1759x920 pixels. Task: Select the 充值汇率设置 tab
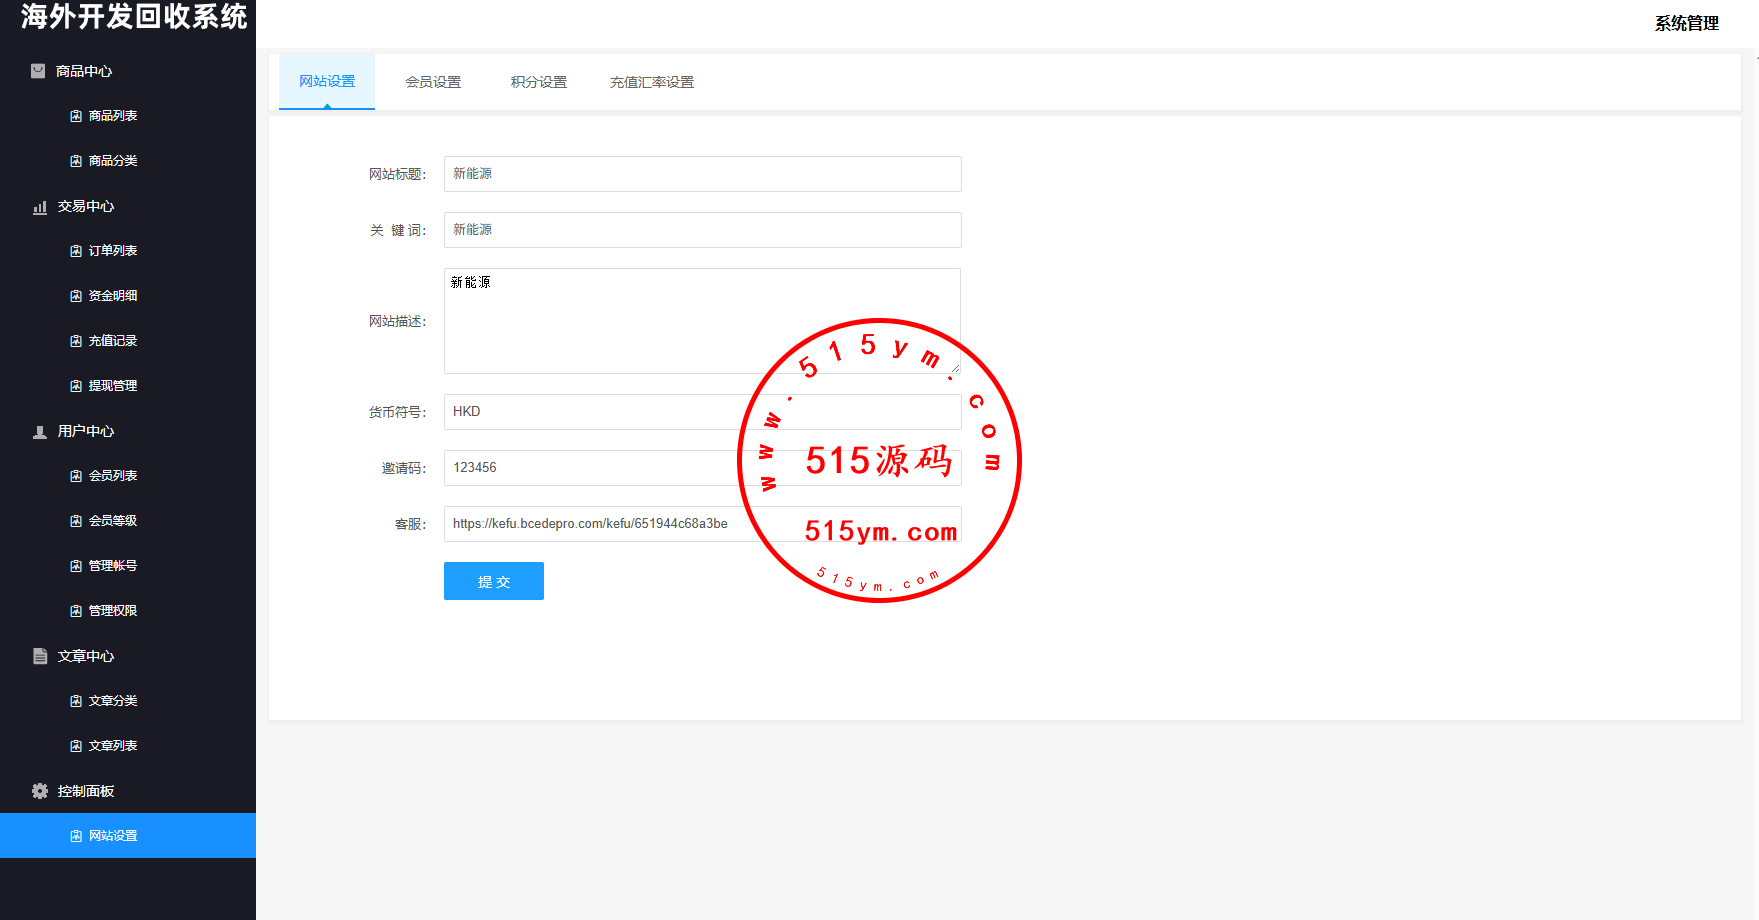(x=652, y=82)
